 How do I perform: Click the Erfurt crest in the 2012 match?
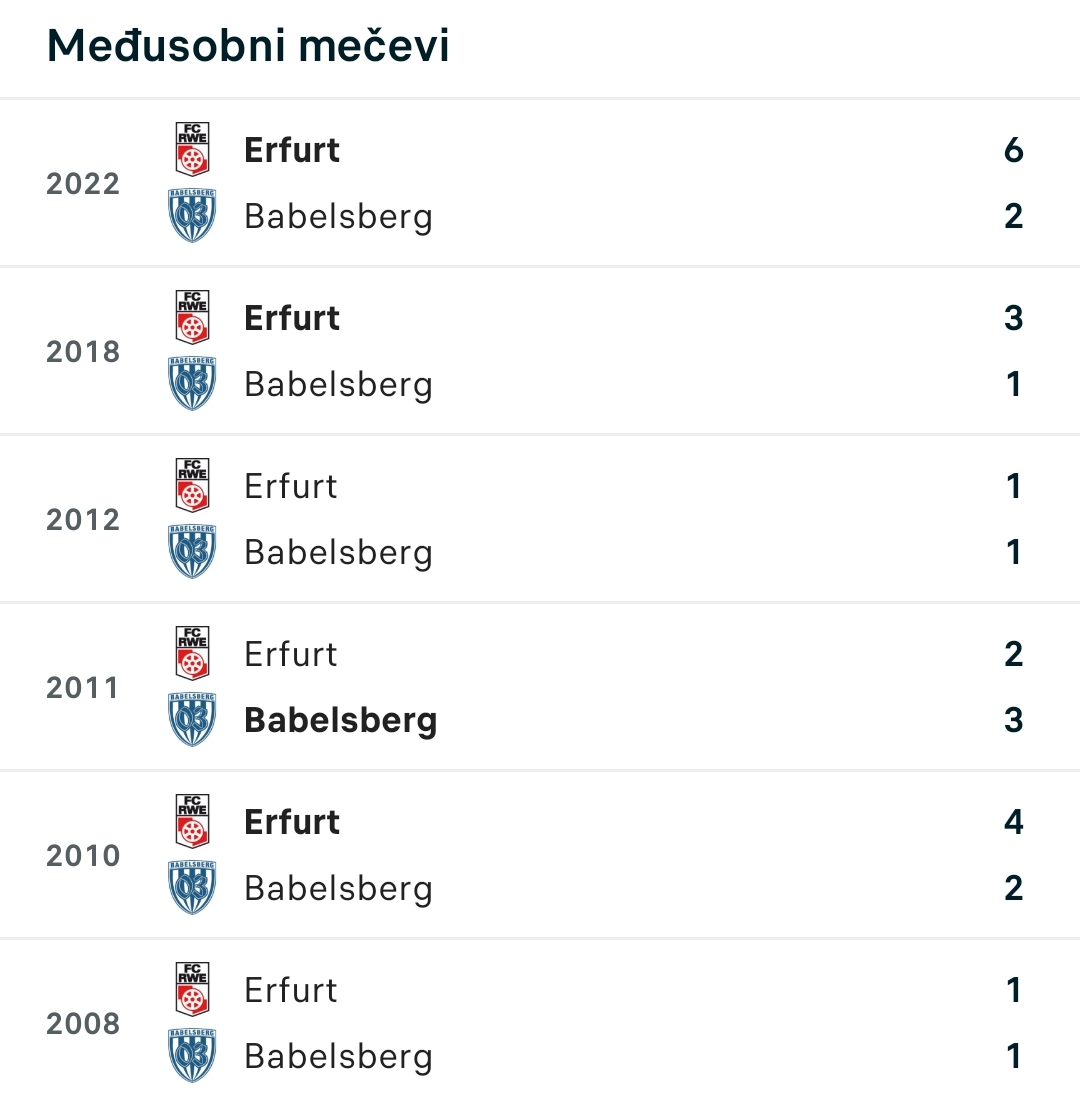(x=192, y=485)
